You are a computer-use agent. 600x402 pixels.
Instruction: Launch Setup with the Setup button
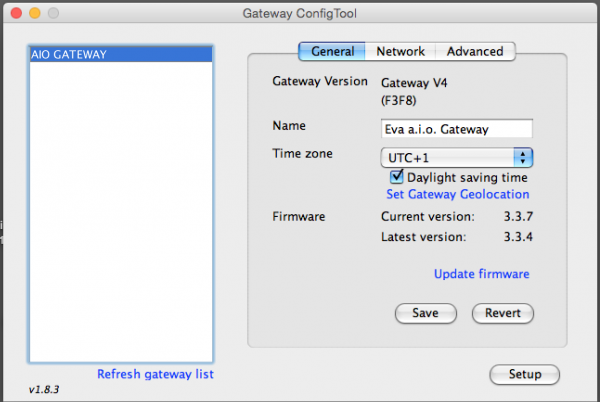click(x=525, y=374)
